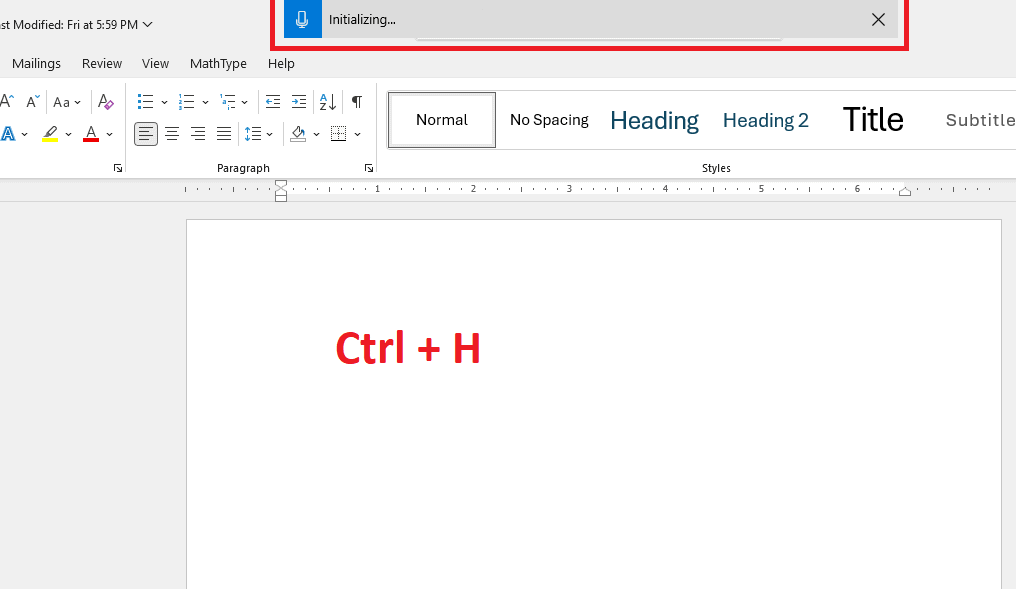Apply yellow text highlight color
This screenshot has height=589, width=1016.
(x=51, y=134)
